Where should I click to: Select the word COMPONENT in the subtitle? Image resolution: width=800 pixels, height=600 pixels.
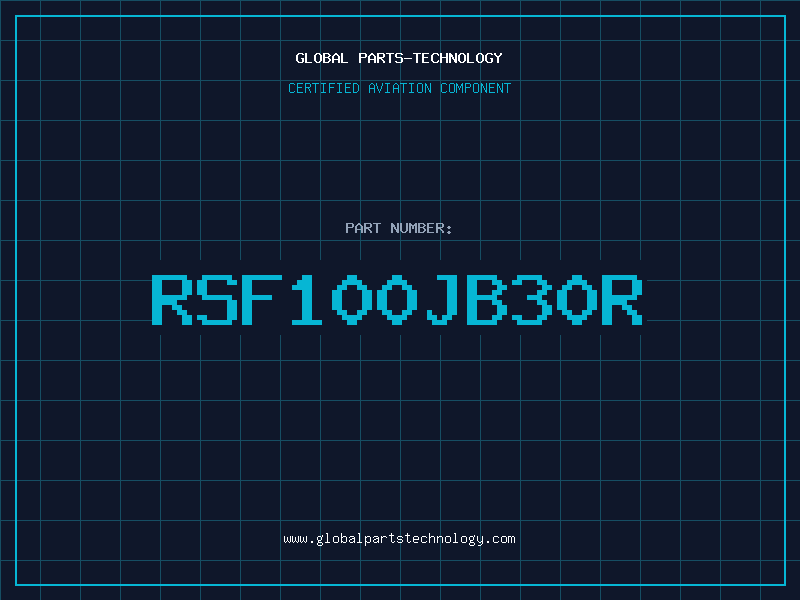(476, 88)
